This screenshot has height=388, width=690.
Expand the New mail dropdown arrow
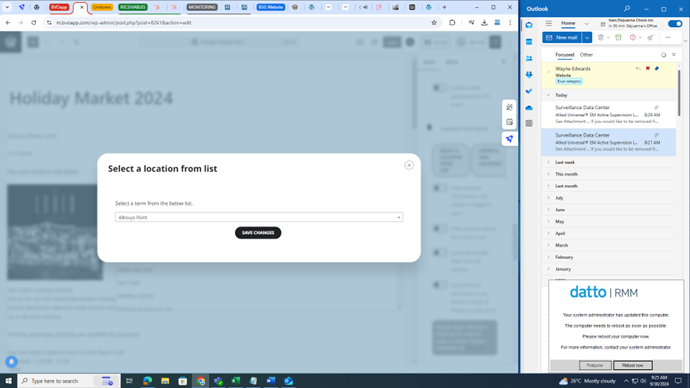point(587,37)
